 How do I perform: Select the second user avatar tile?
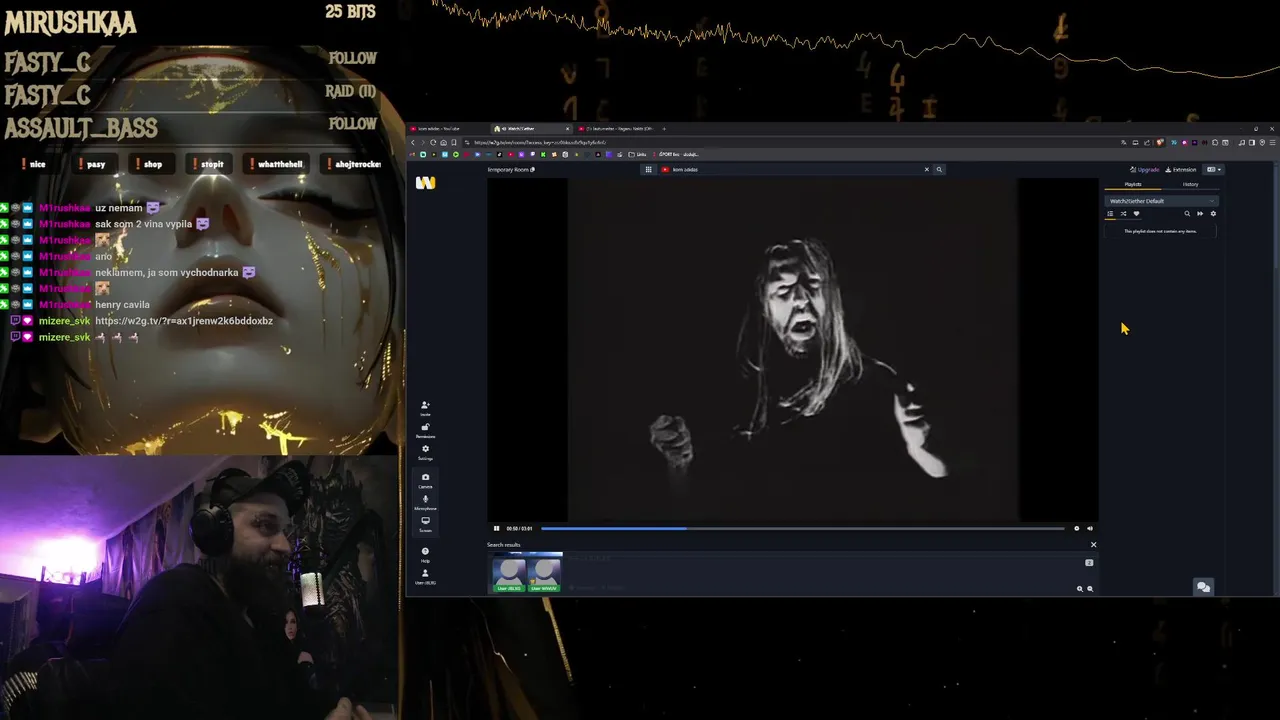click(x=545, y=573)
